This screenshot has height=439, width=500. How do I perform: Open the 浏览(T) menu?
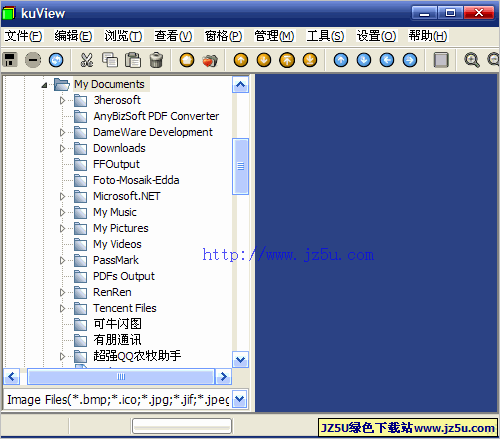pyautogui.click(x=123, y=36)
